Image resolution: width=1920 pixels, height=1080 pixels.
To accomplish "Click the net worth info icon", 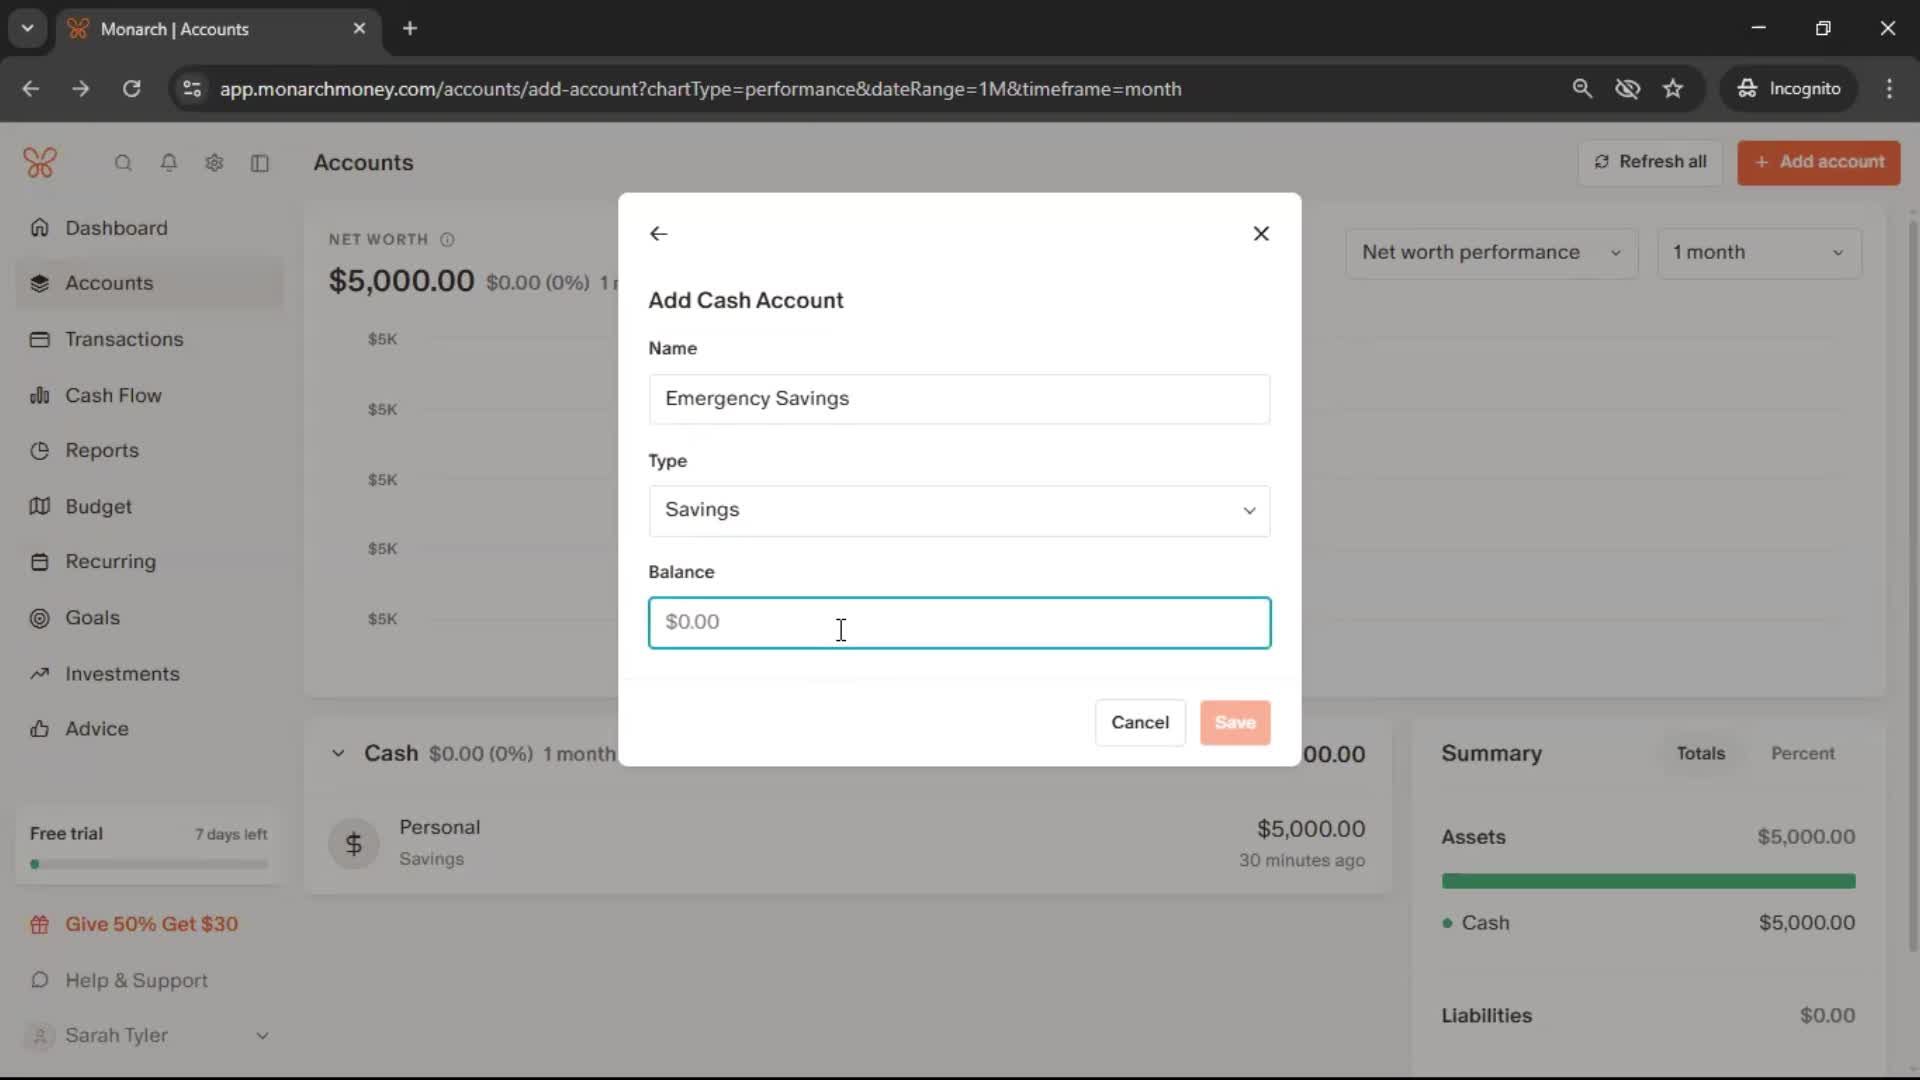I will 447,240.
